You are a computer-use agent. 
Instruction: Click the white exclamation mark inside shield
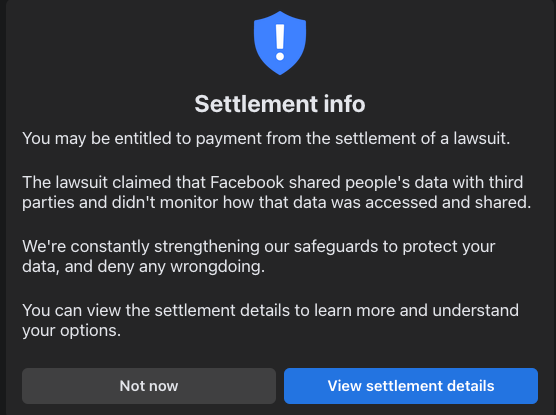(x=280, y=42)
